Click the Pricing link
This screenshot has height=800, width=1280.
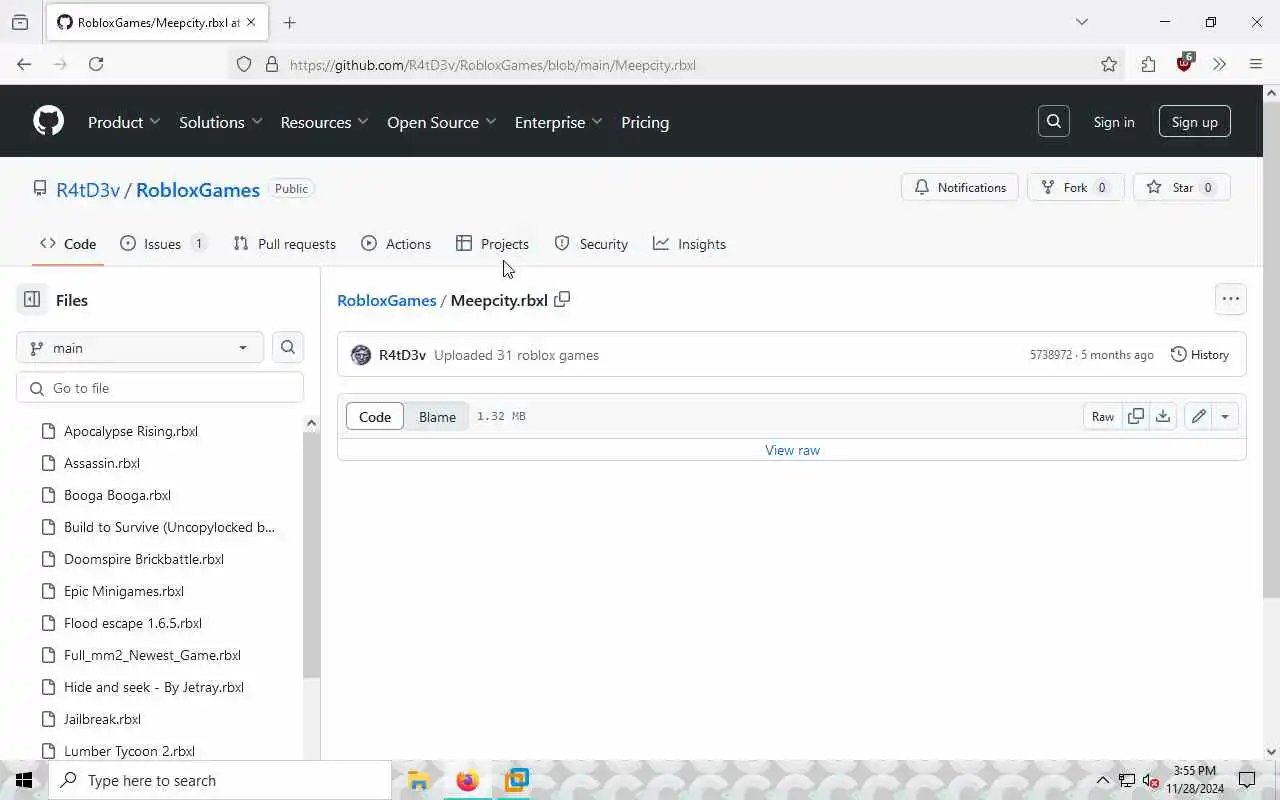pos(645,122)
